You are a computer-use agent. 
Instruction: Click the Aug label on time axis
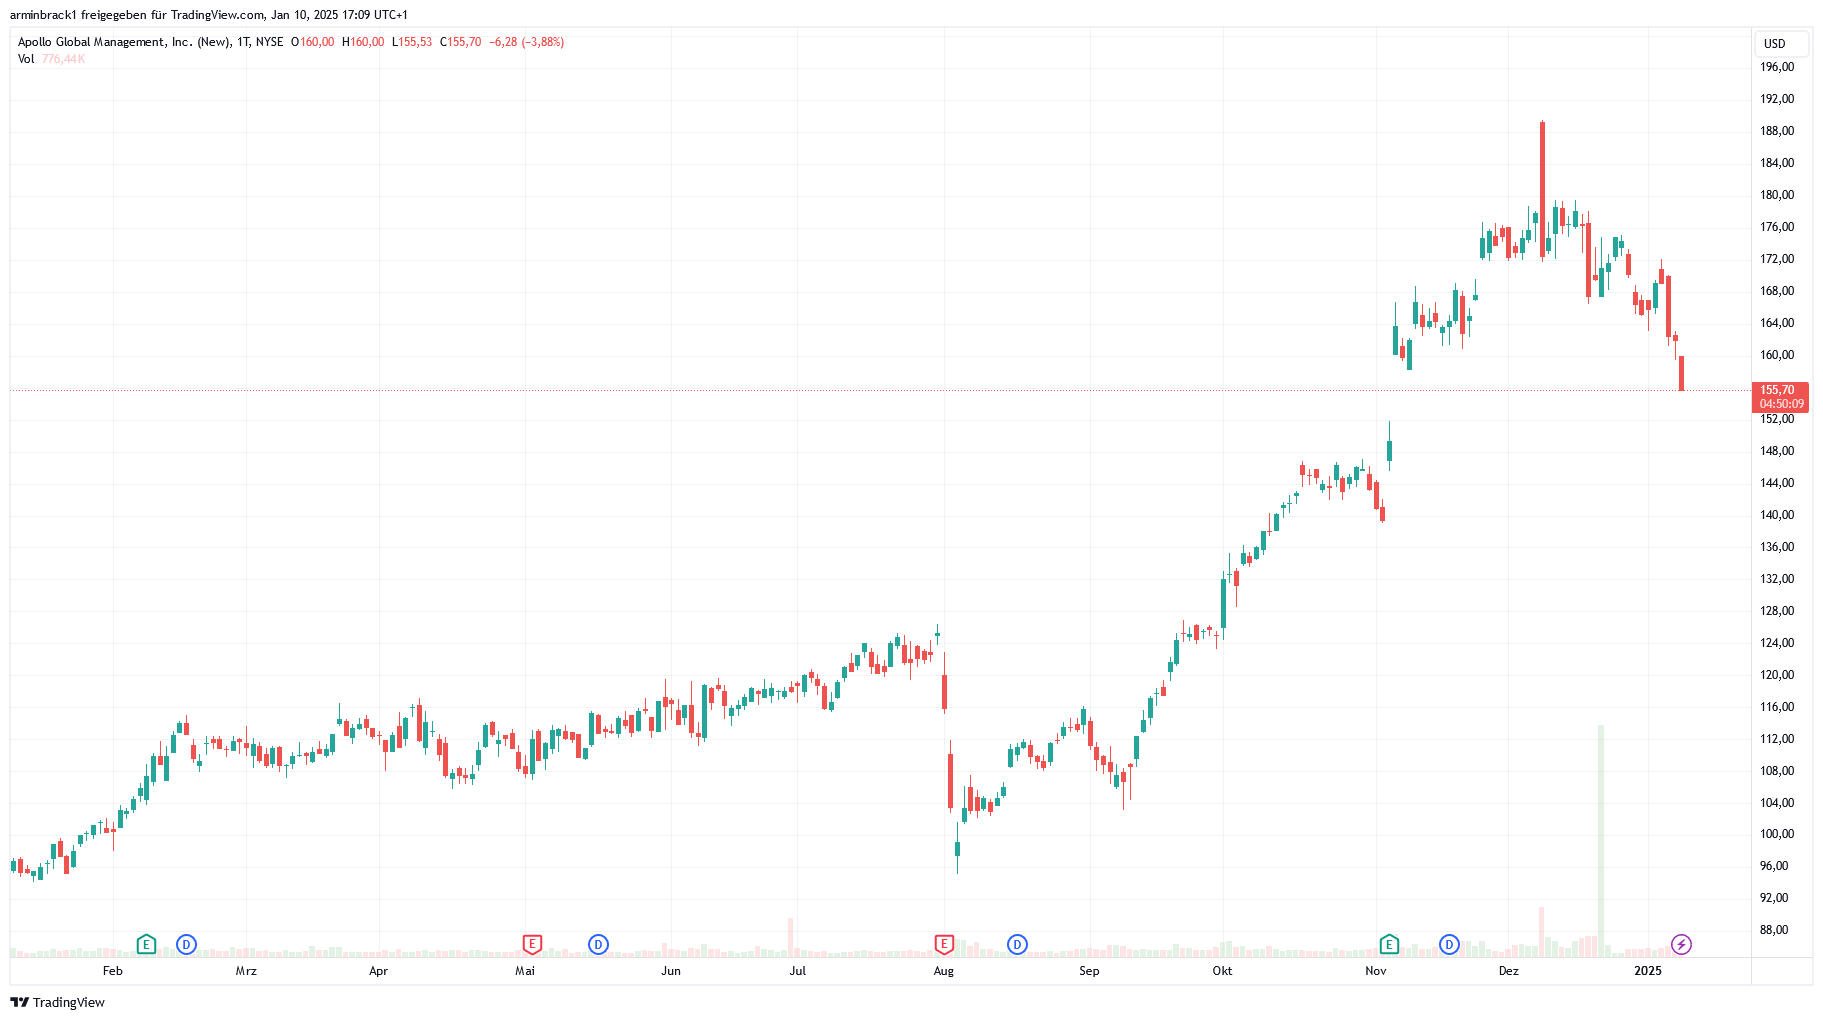tap(943, 971)
